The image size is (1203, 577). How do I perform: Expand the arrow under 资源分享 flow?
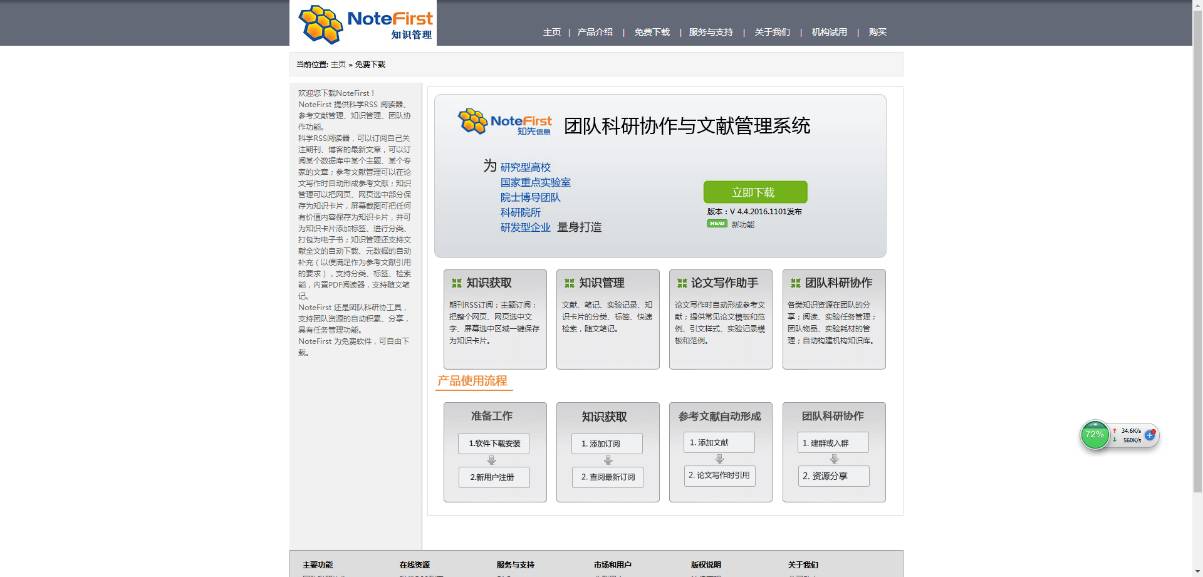tap(832, 460)
